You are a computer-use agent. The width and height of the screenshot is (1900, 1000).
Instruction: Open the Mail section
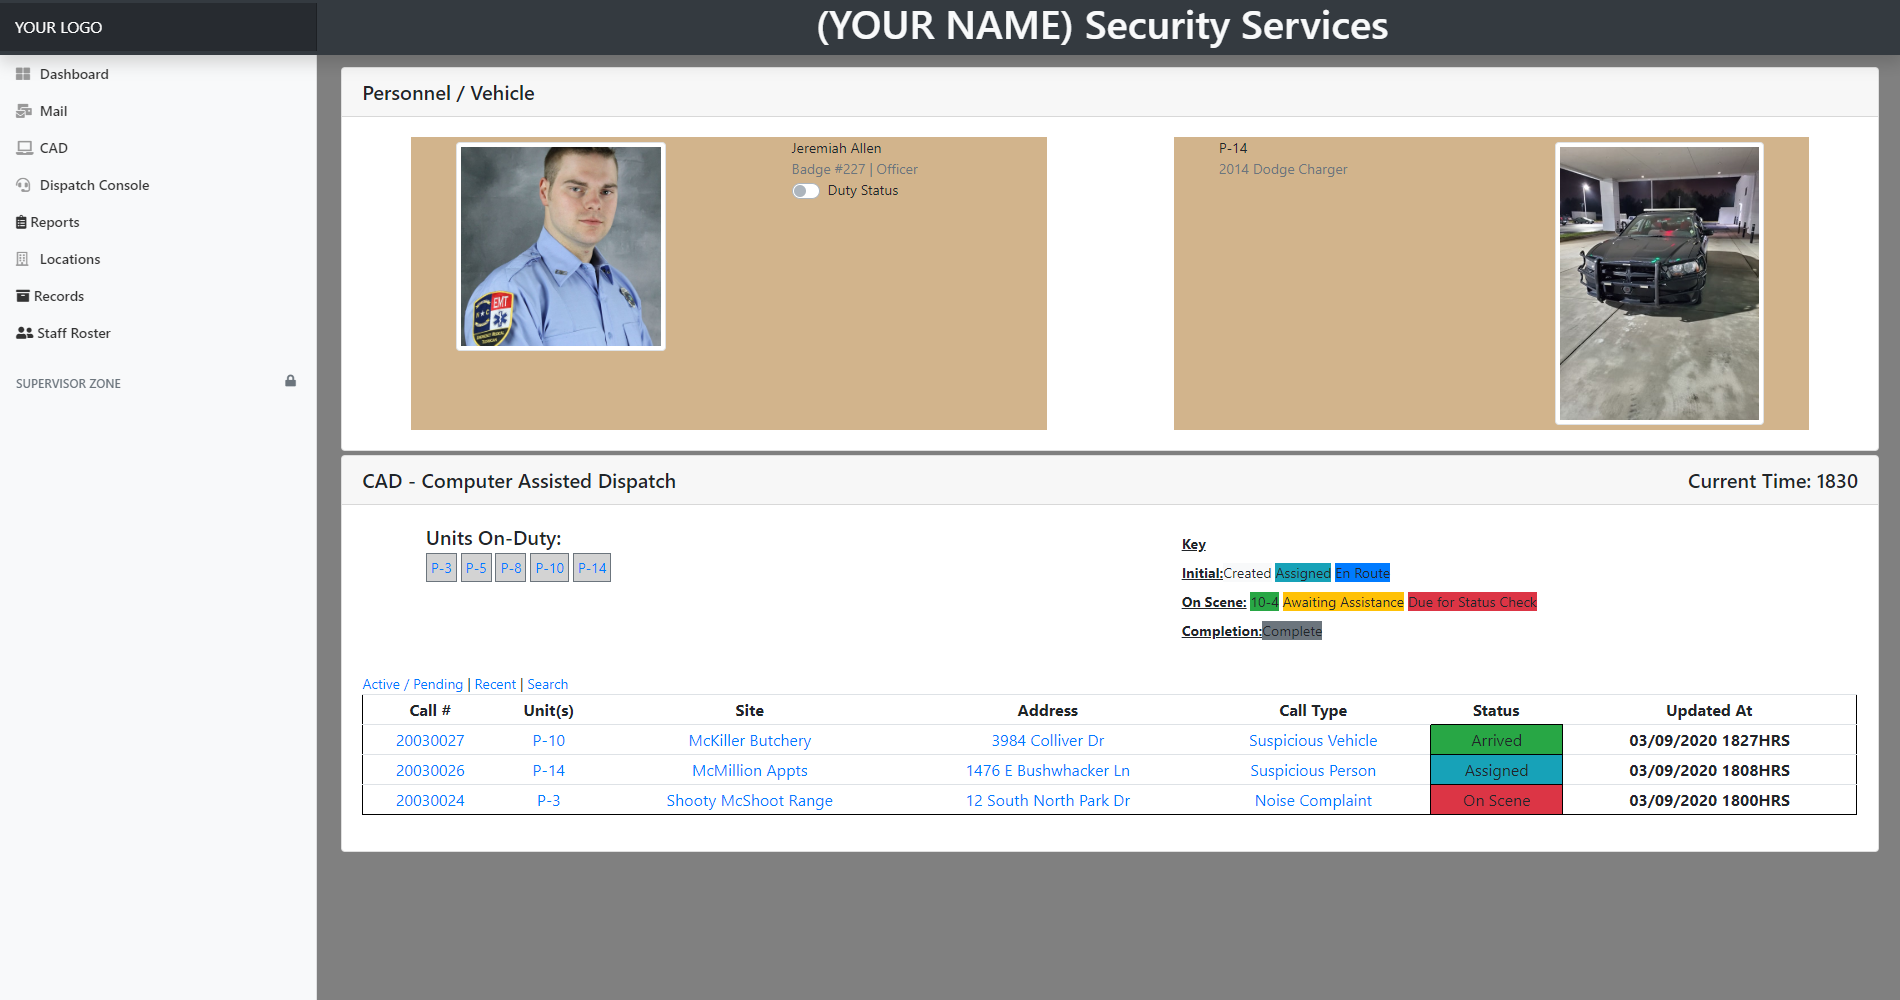coord(54,110)
